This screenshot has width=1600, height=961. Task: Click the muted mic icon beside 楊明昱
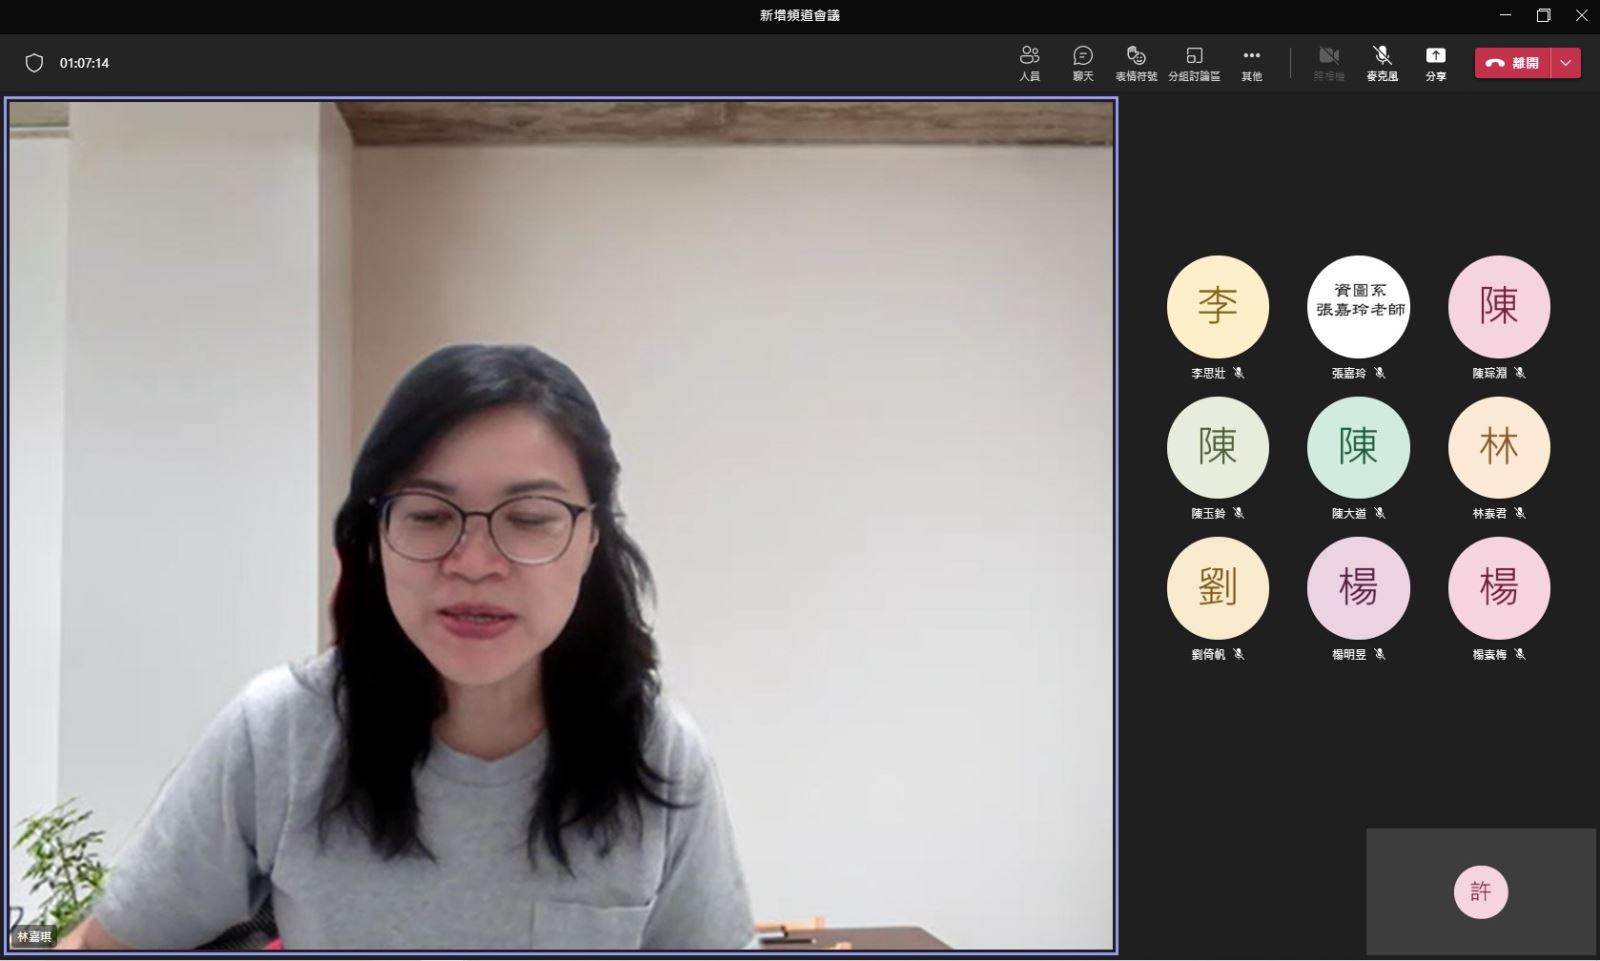pos(1380,654)
